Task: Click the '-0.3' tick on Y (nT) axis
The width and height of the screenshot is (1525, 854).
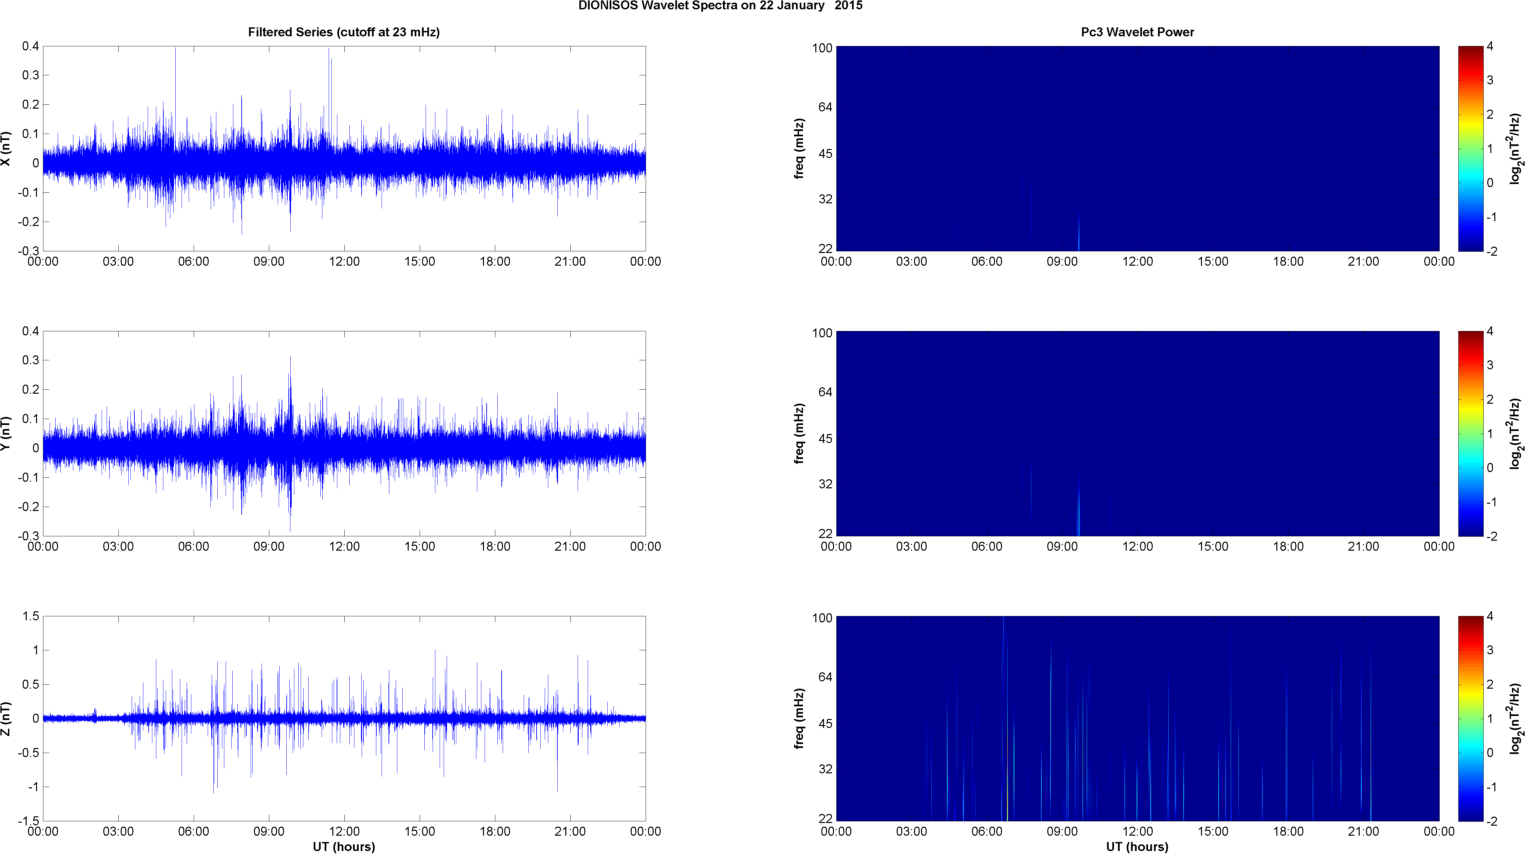Action: coord(28,537)
